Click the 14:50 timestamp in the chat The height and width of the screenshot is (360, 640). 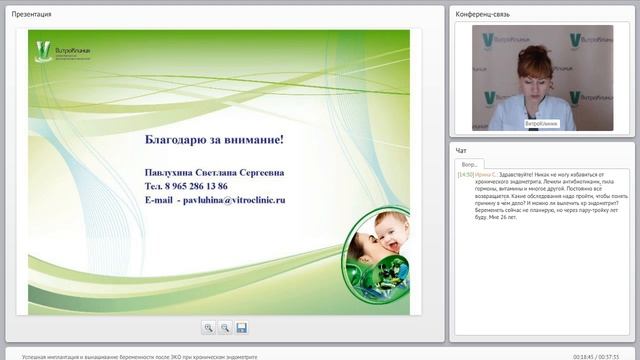point(466,175)
